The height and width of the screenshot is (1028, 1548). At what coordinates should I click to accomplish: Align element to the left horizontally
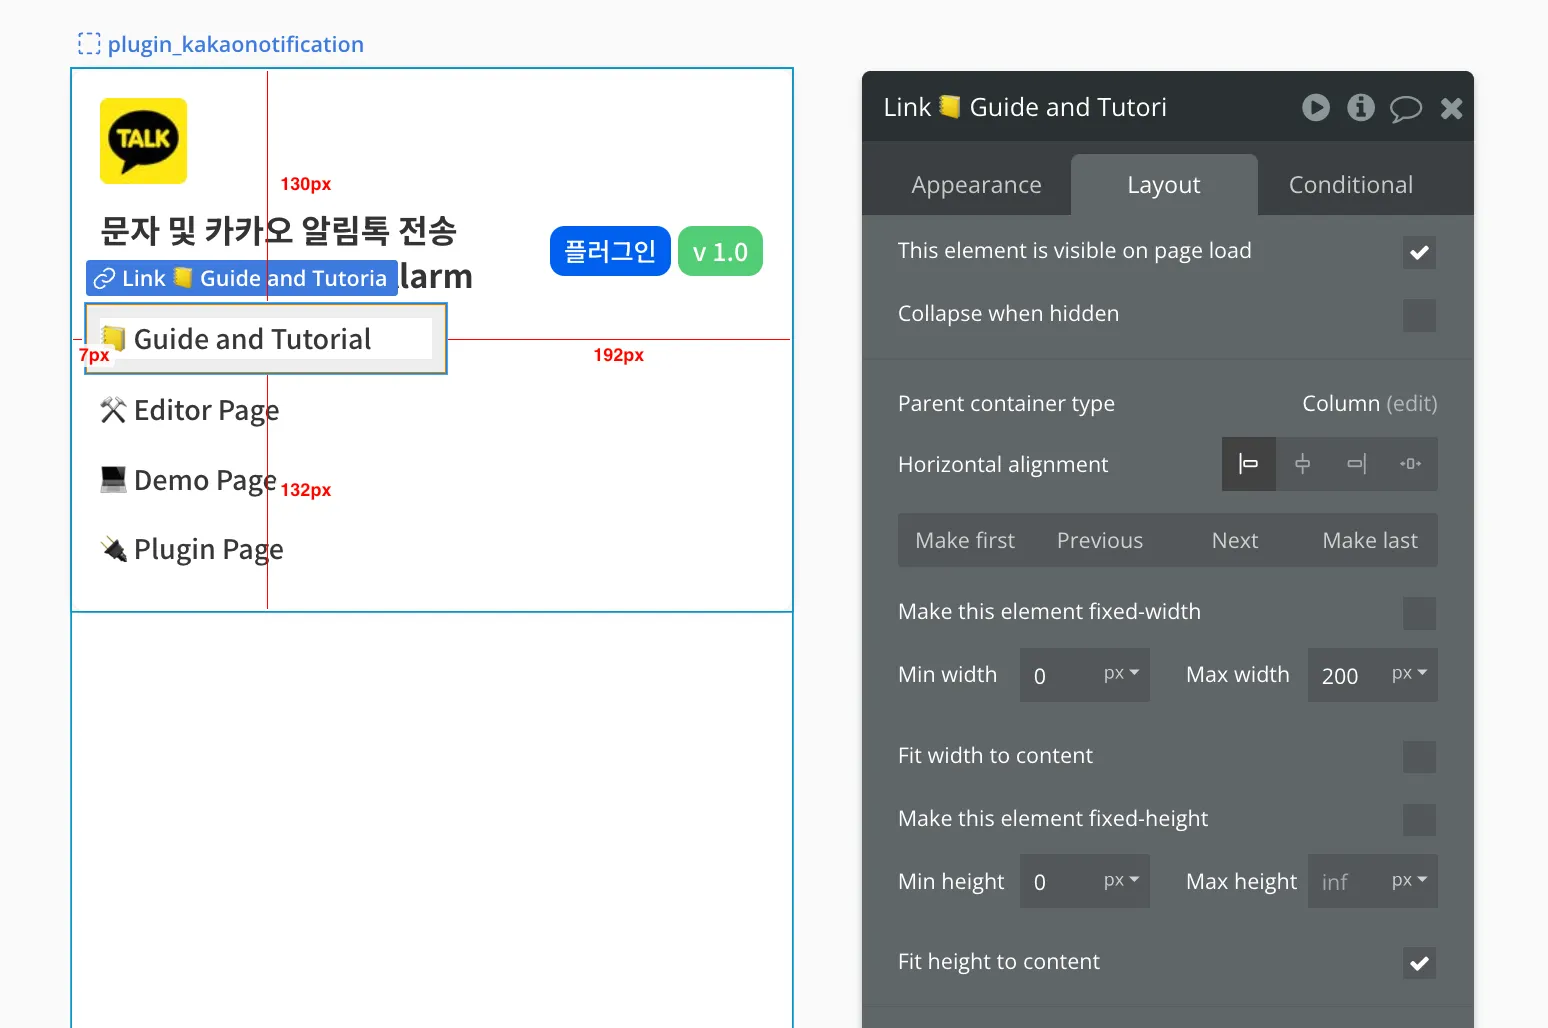coord(1249,464)
